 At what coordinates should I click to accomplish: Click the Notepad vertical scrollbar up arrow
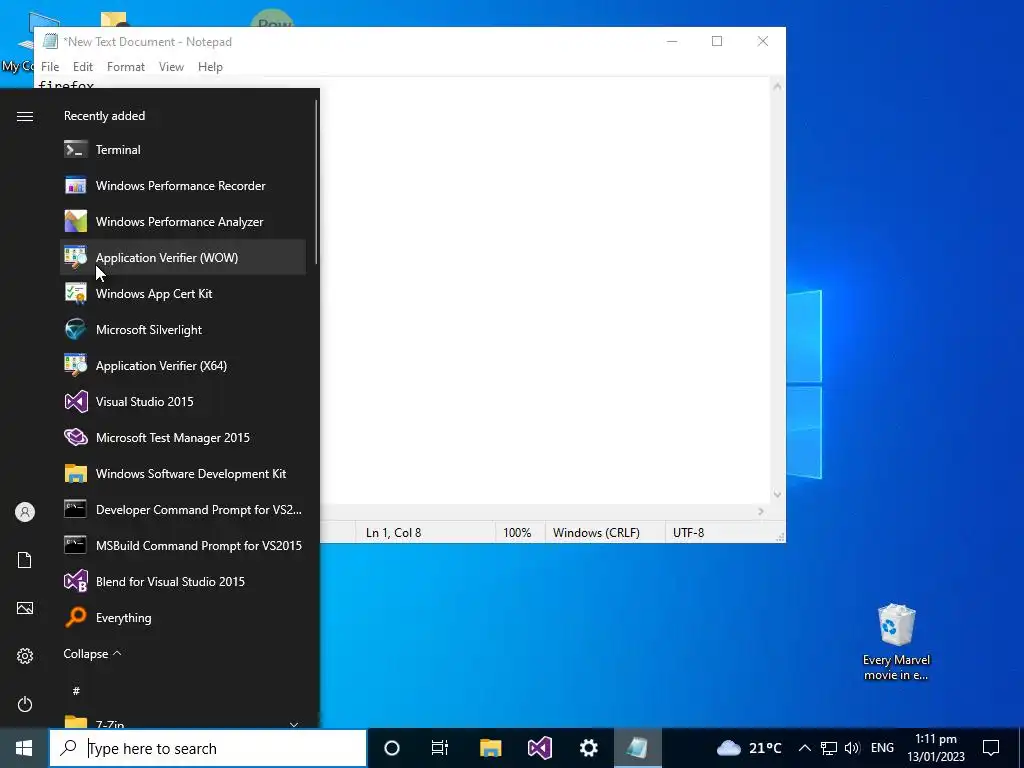[x=777, y=86]
